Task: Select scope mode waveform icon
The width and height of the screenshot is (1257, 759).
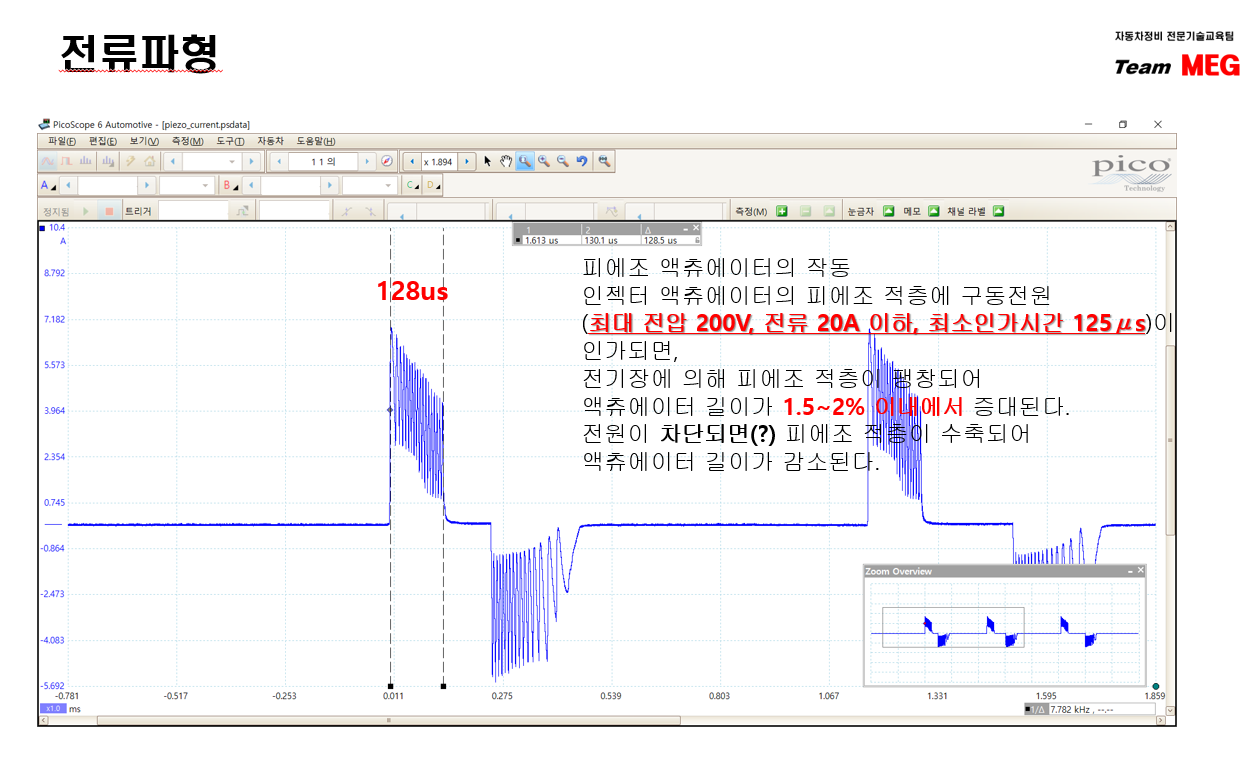Action: (48, 161)
